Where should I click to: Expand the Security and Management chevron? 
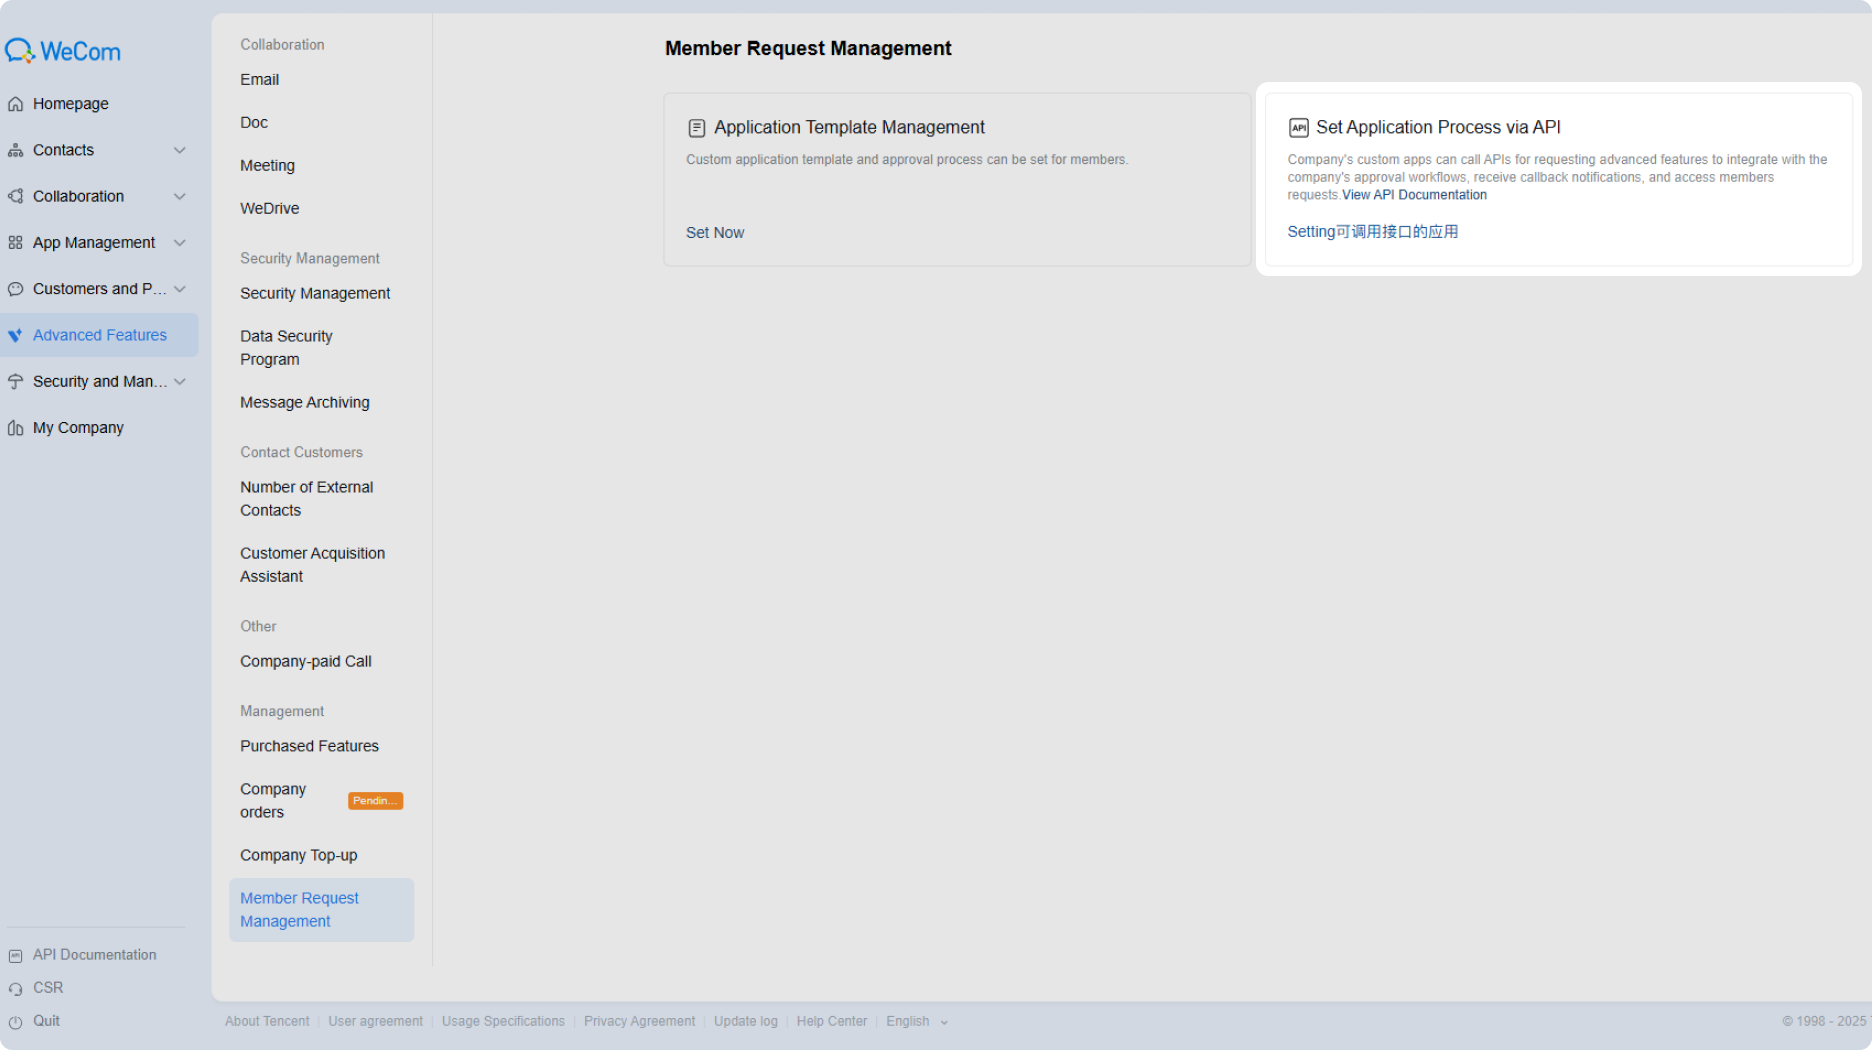point(180,382)
